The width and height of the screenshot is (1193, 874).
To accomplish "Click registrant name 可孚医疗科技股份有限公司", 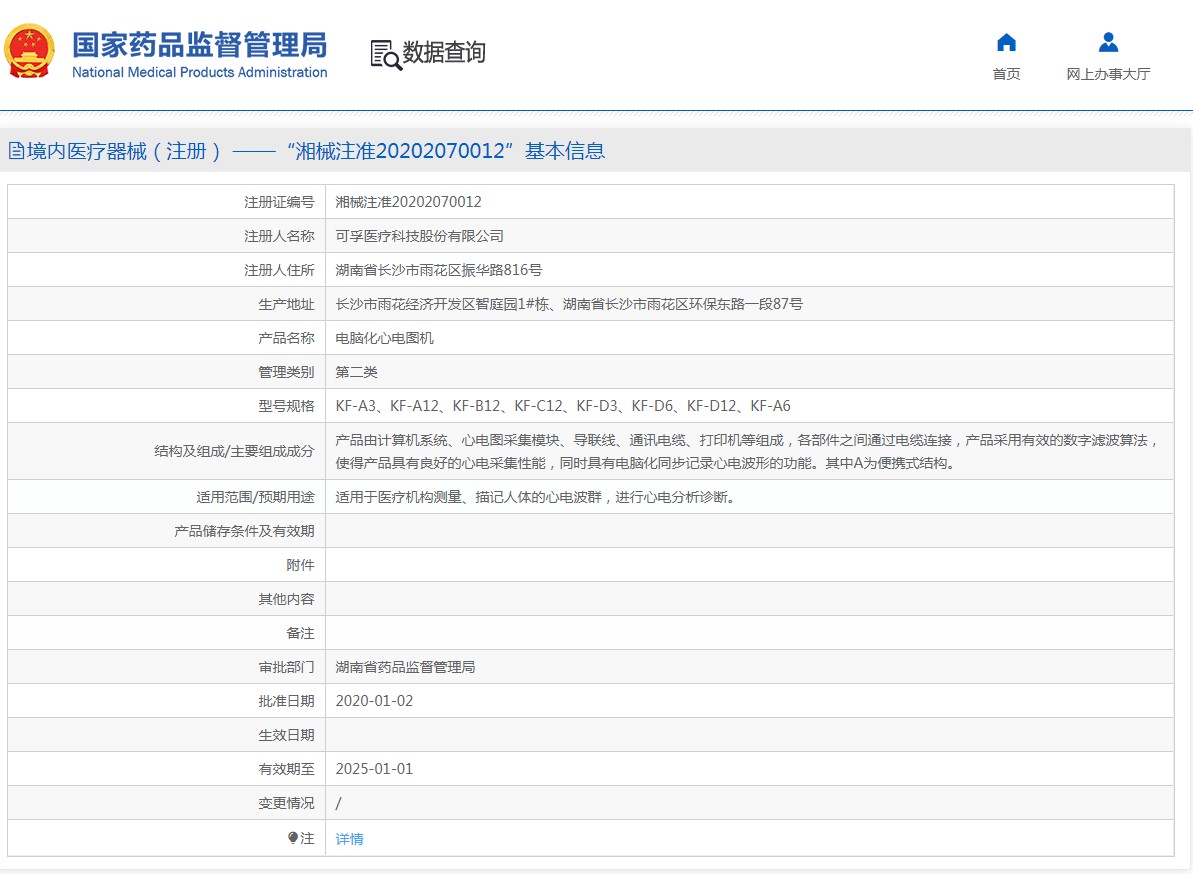I will pos(419,236).
